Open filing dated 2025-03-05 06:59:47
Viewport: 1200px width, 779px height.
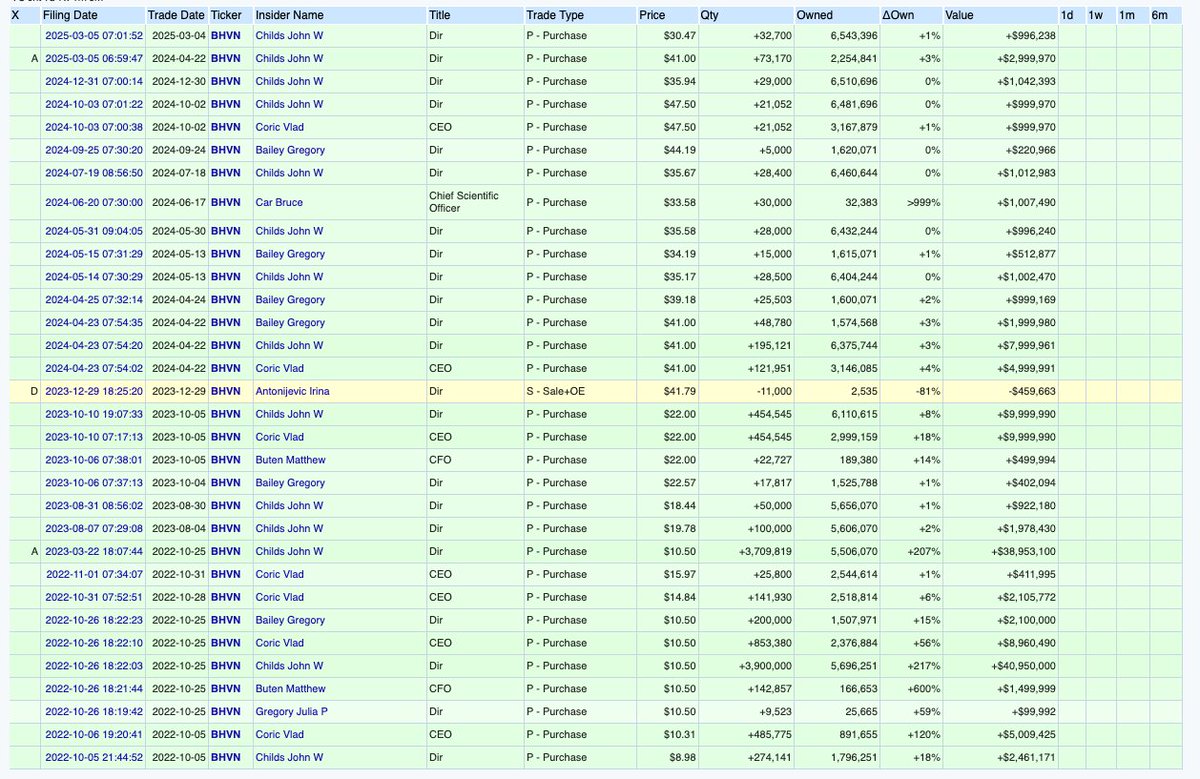point(94,58)
